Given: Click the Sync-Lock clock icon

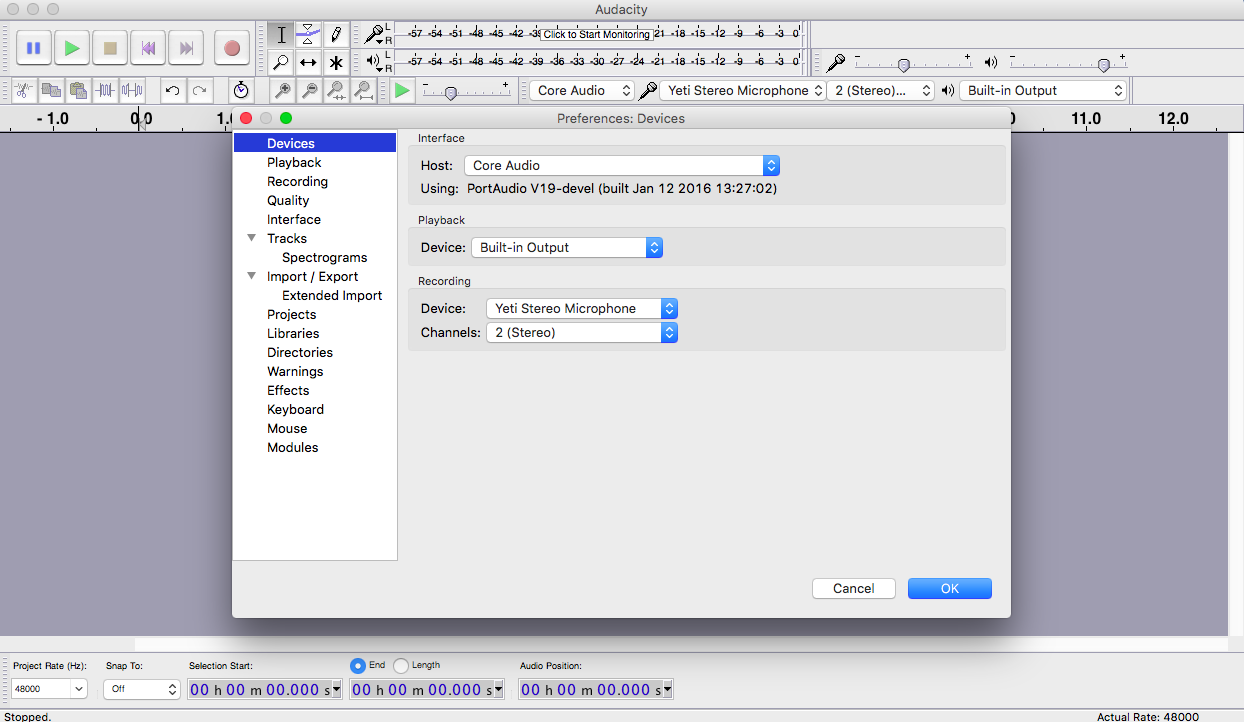Looking at the screenshot, I should pyautogui.click(x=240, y=91).
